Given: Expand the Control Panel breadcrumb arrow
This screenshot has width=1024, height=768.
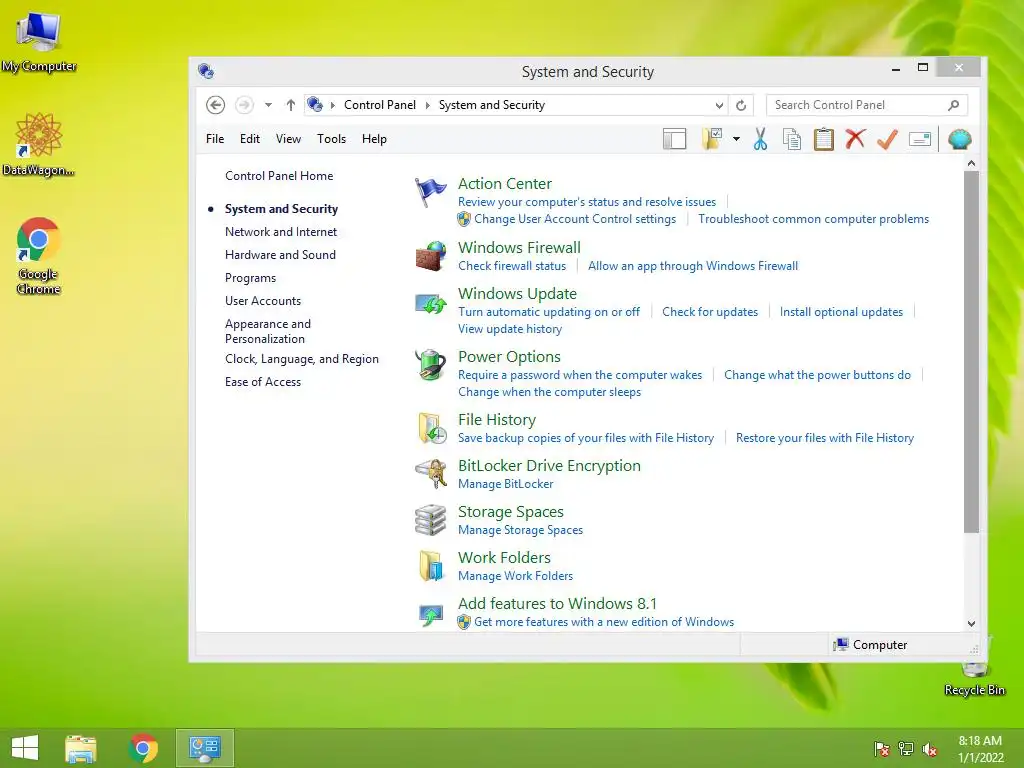Looking at the screenshot, I should coord(428,105).
